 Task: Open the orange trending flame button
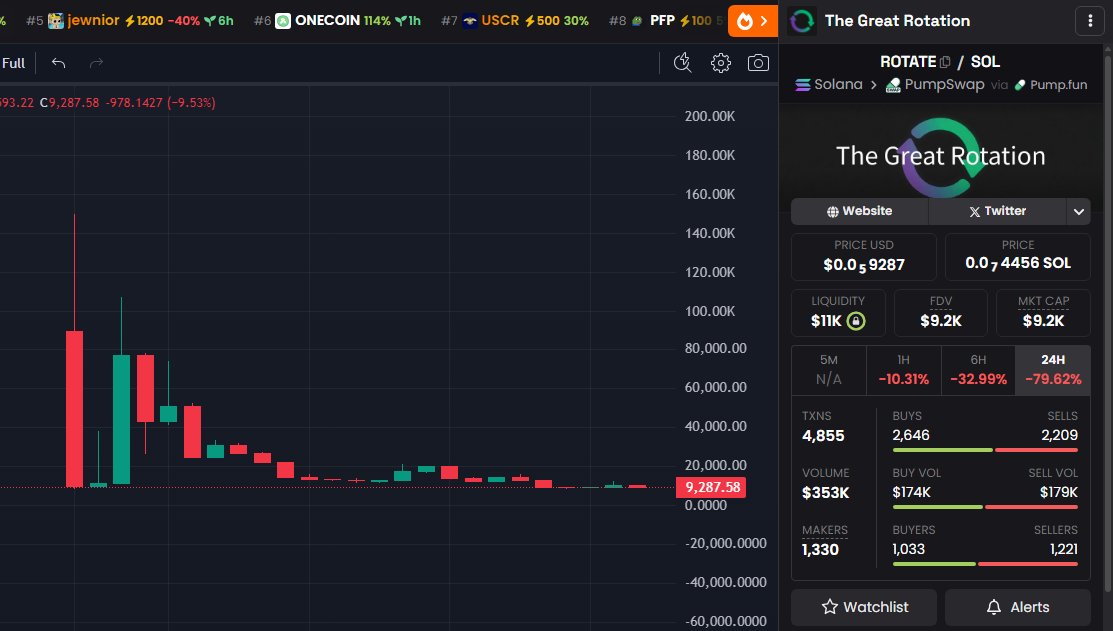[x=752, y=21]
